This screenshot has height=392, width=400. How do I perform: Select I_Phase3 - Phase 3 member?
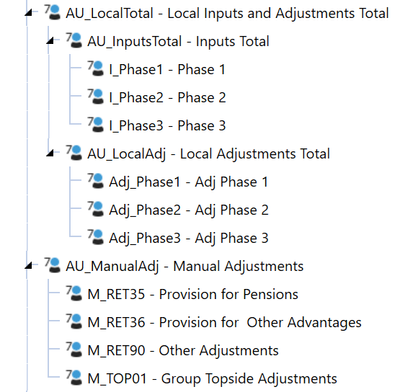coord(167,126)
